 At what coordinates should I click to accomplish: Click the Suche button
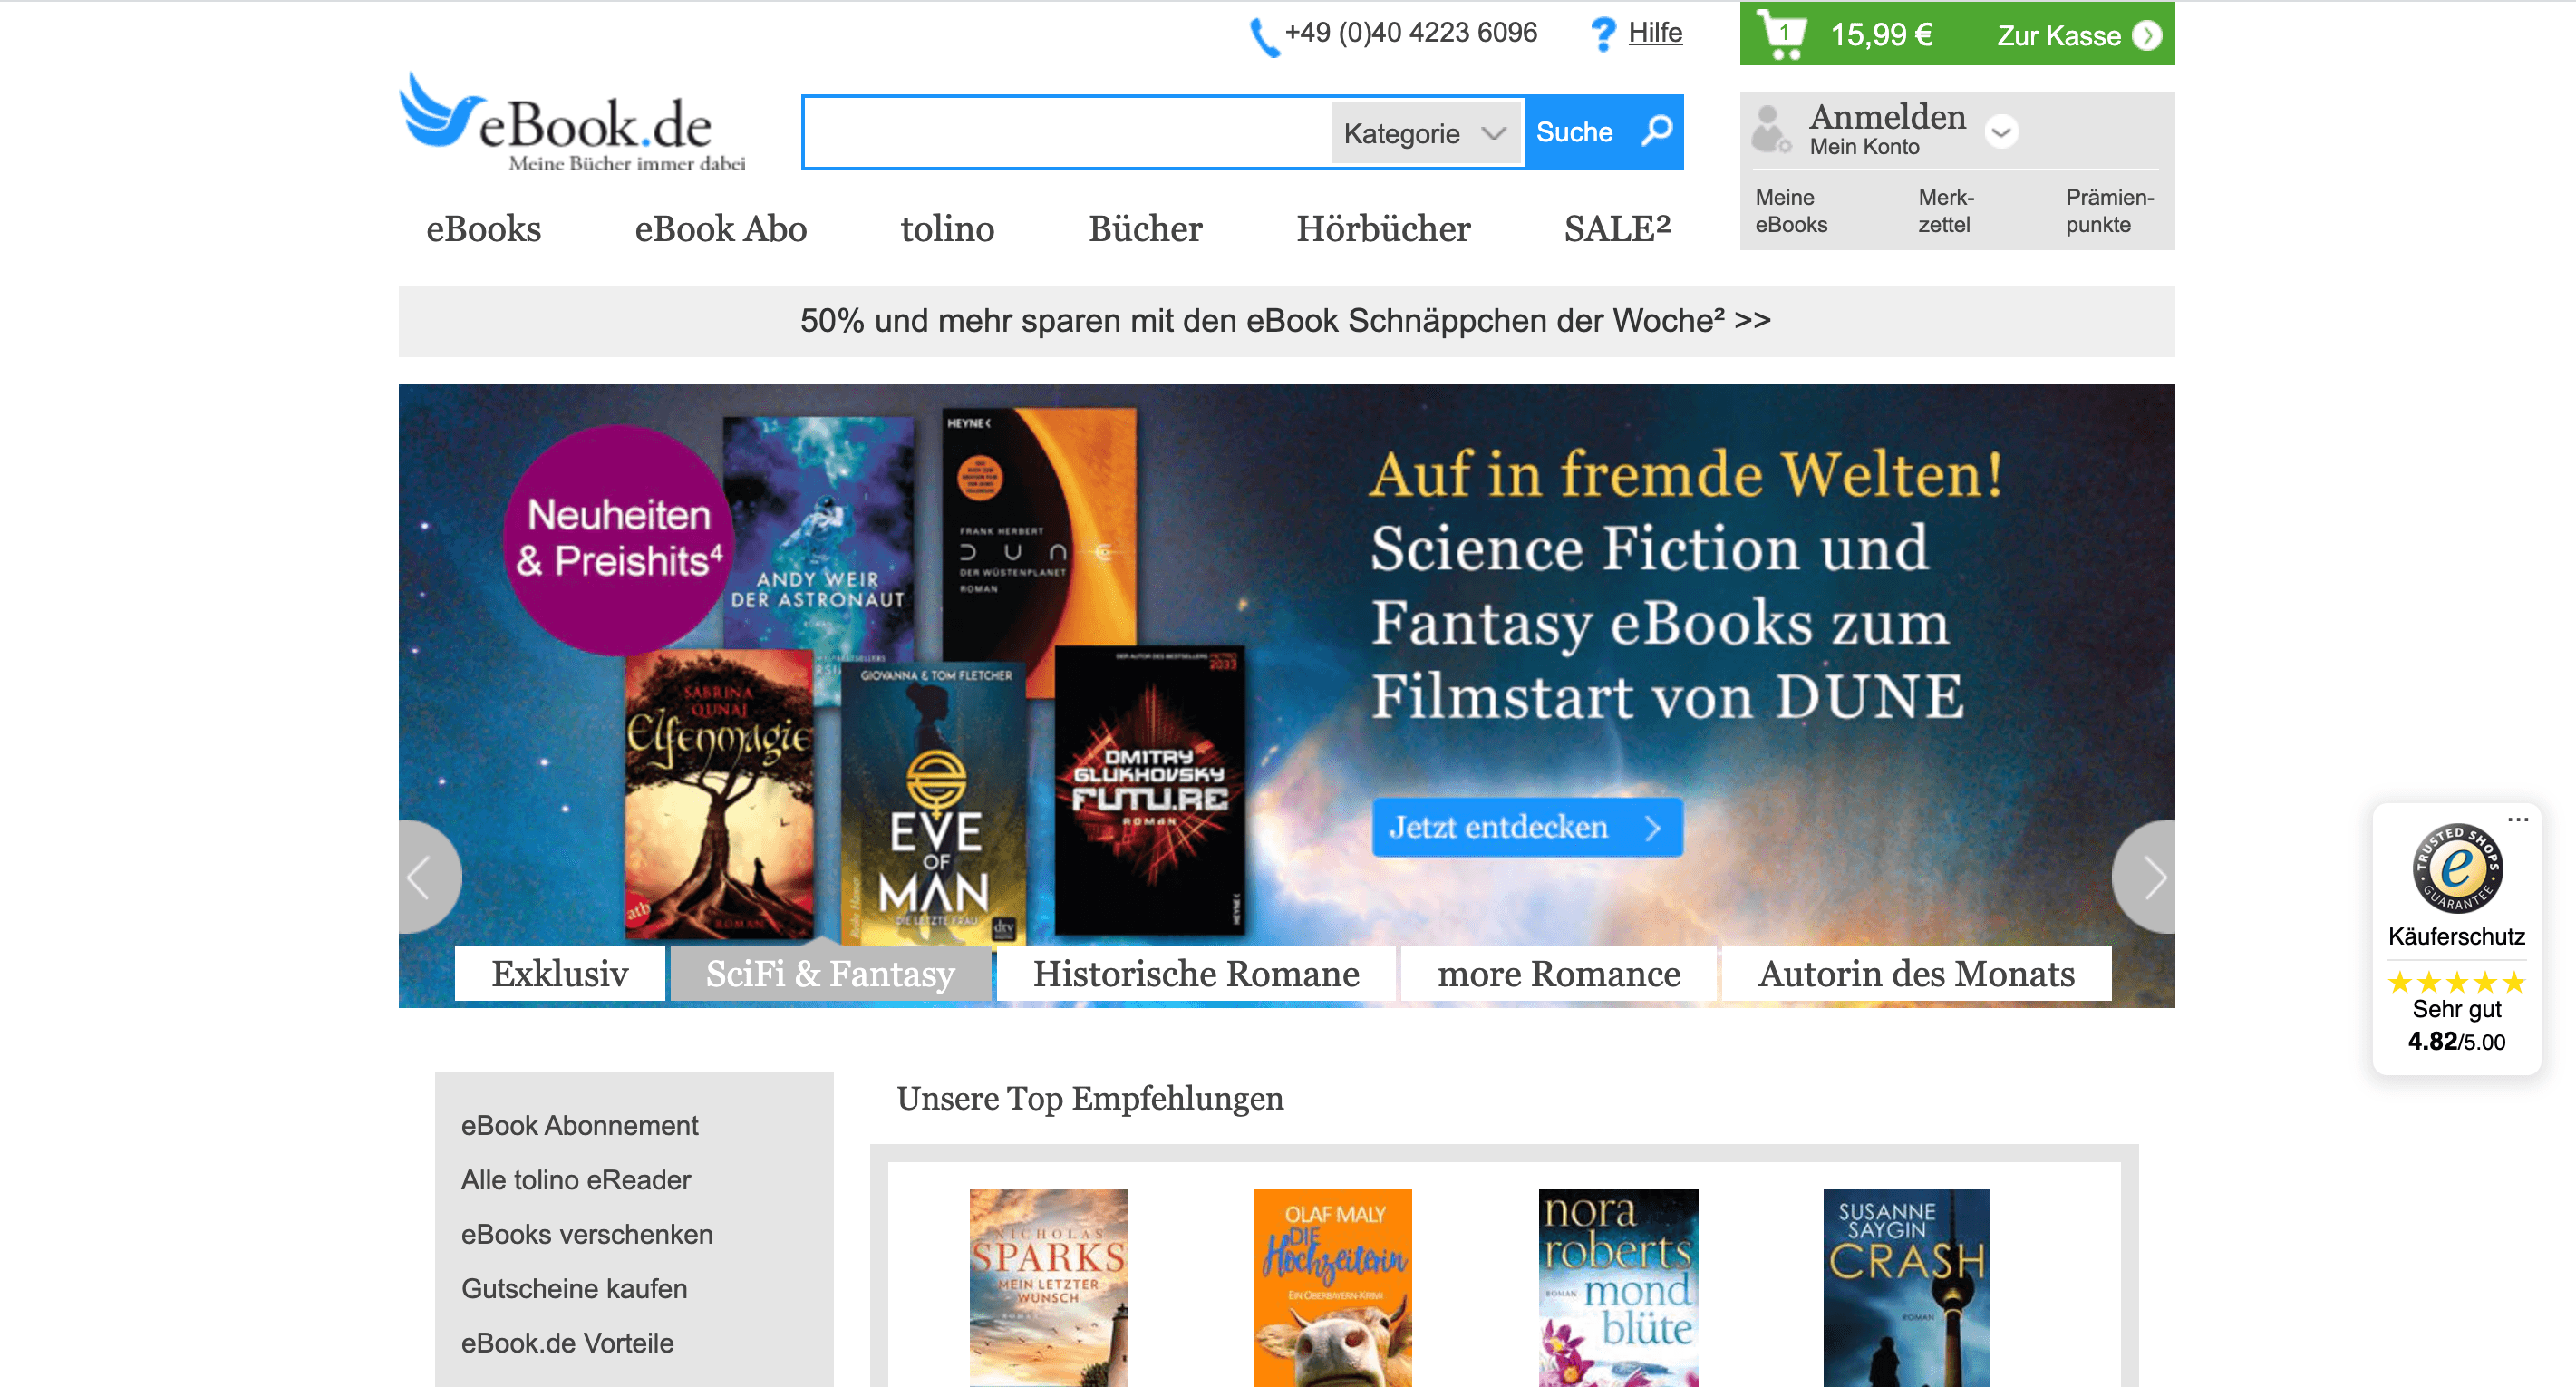click(x=1604, y=132)
